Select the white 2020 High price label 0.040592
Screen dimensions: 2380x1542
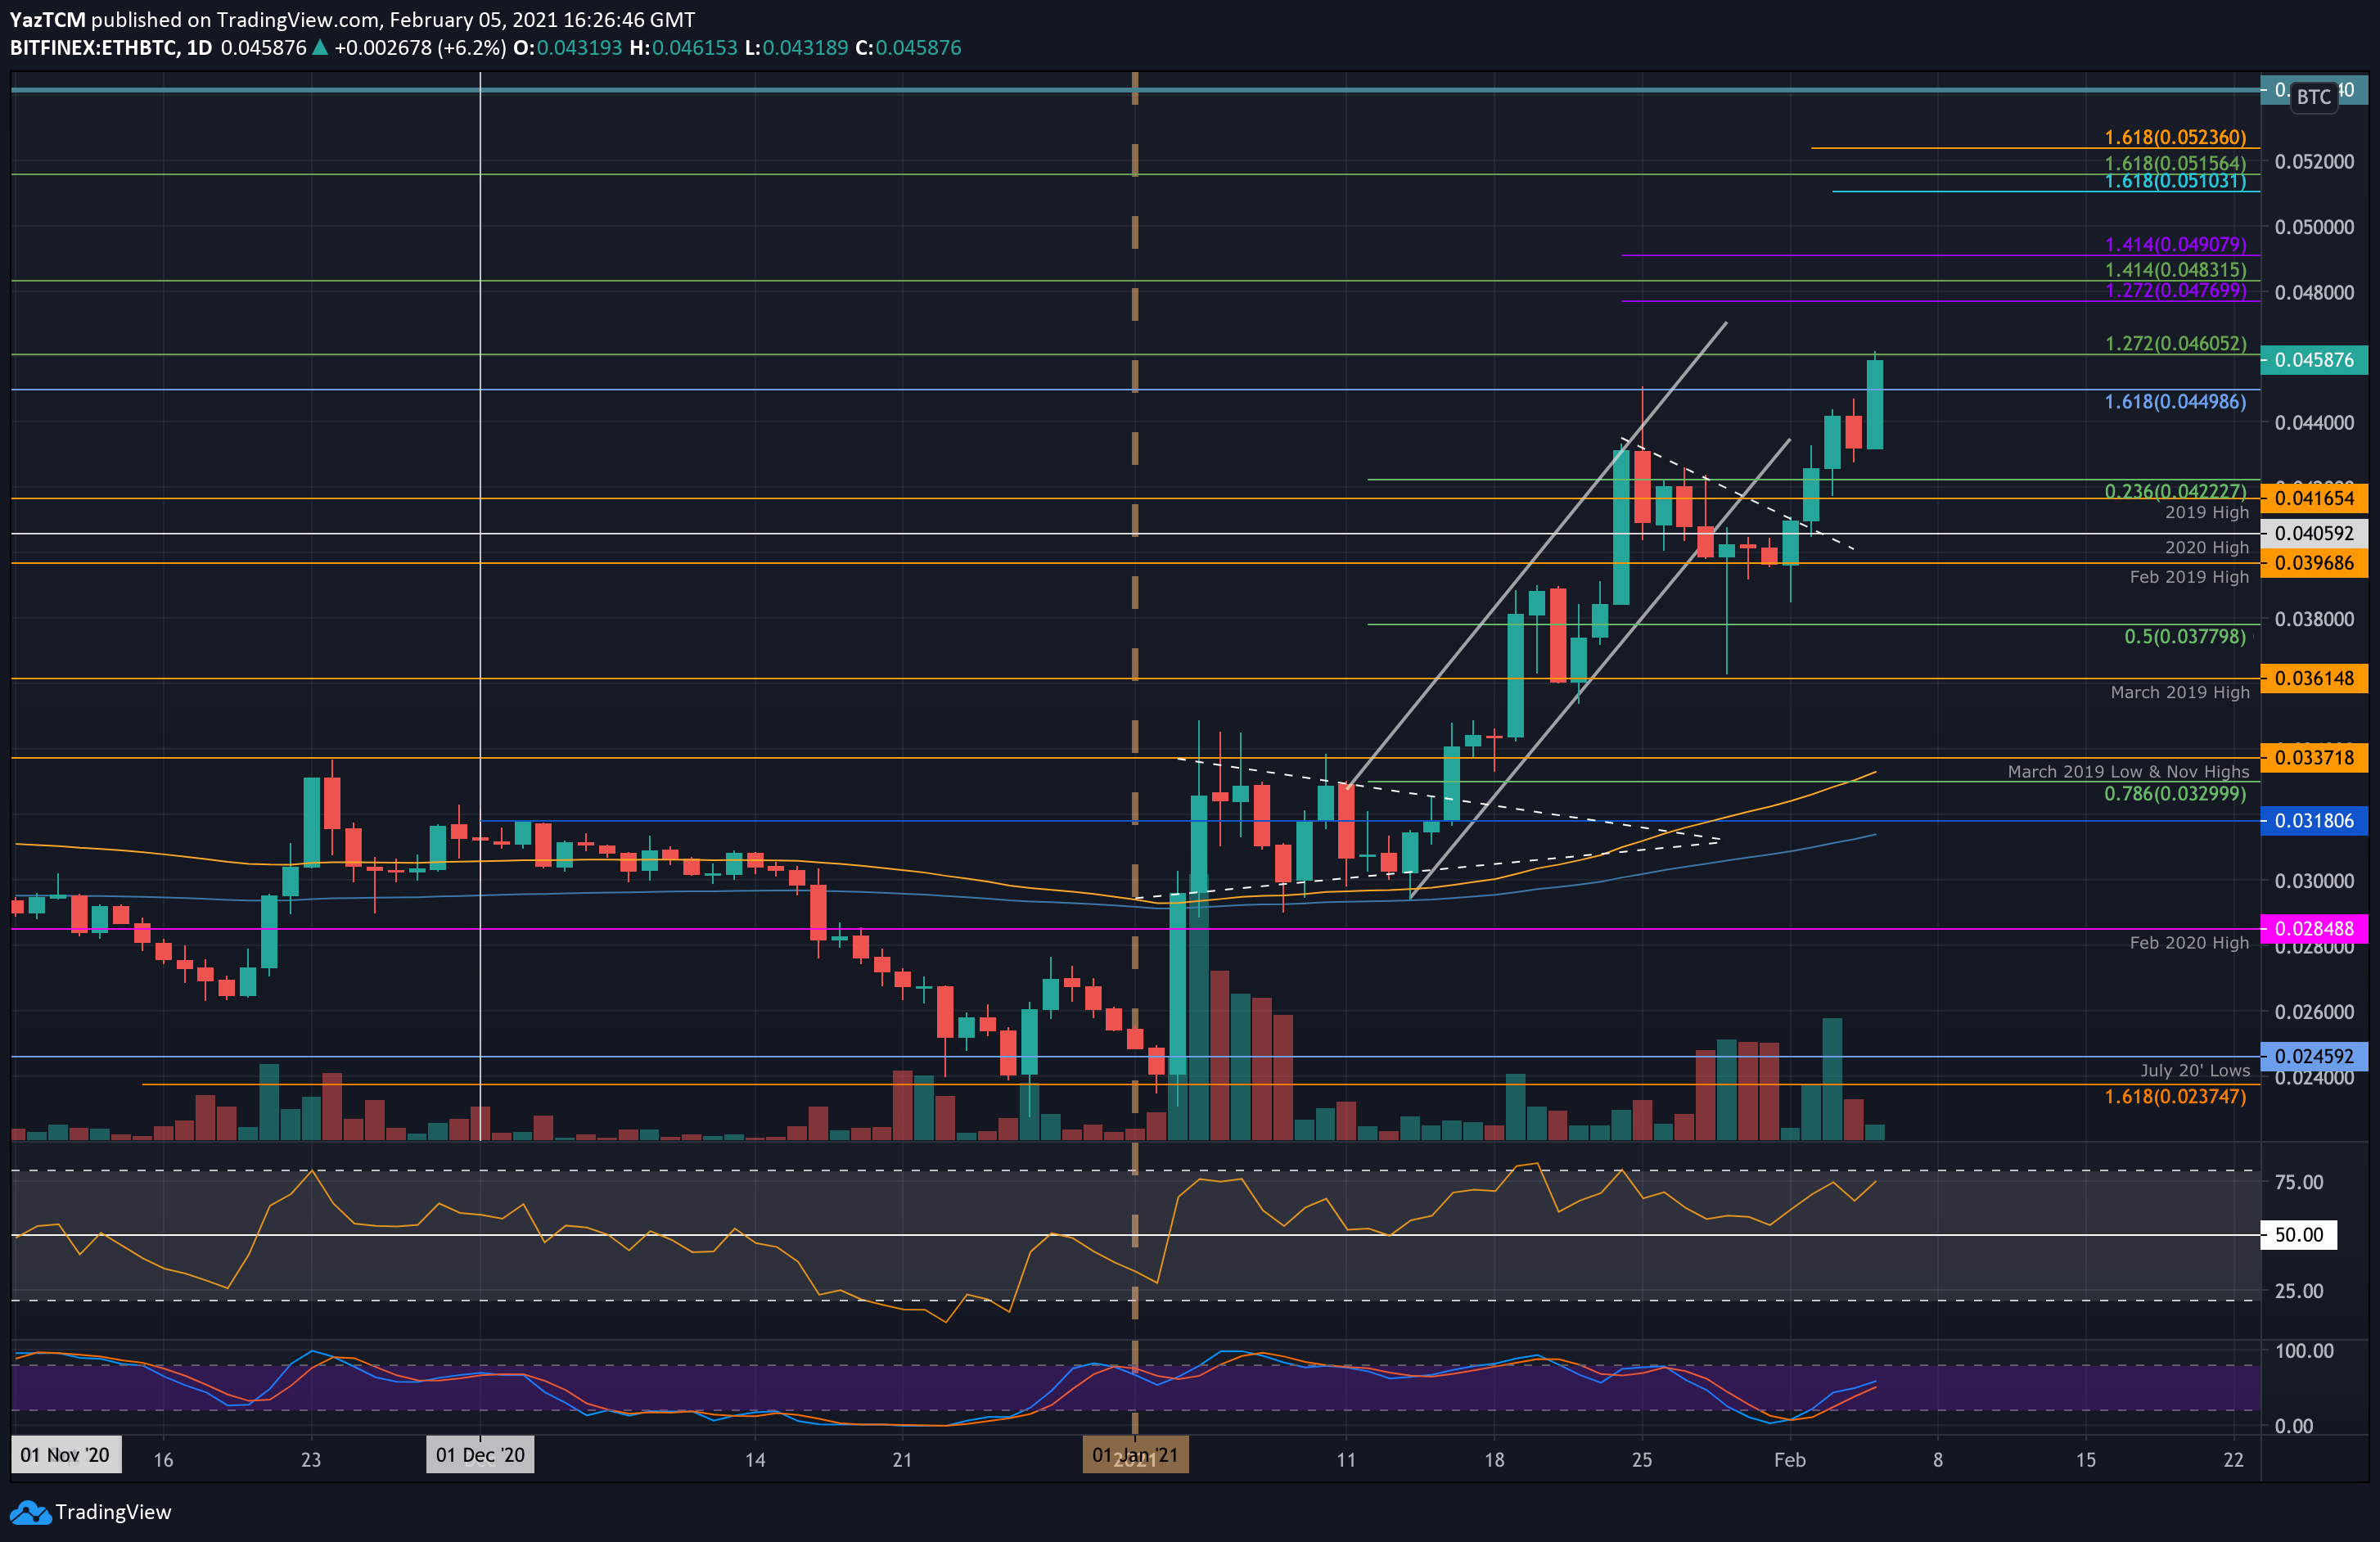click(2316, 534)
